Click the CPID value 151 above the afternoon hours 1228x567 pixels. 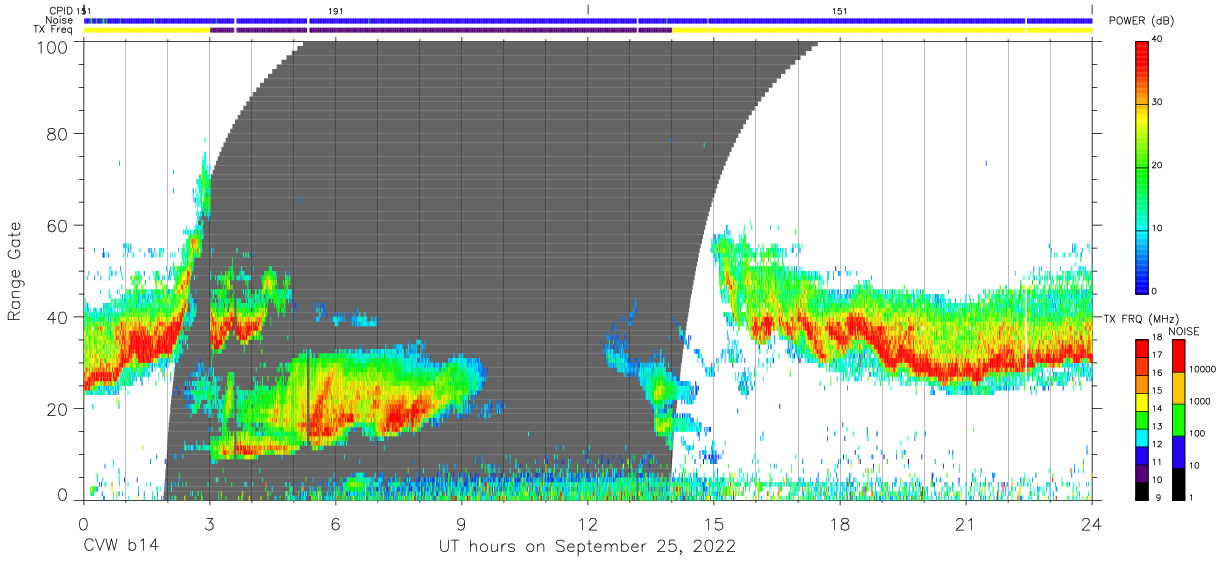(839, 10)
